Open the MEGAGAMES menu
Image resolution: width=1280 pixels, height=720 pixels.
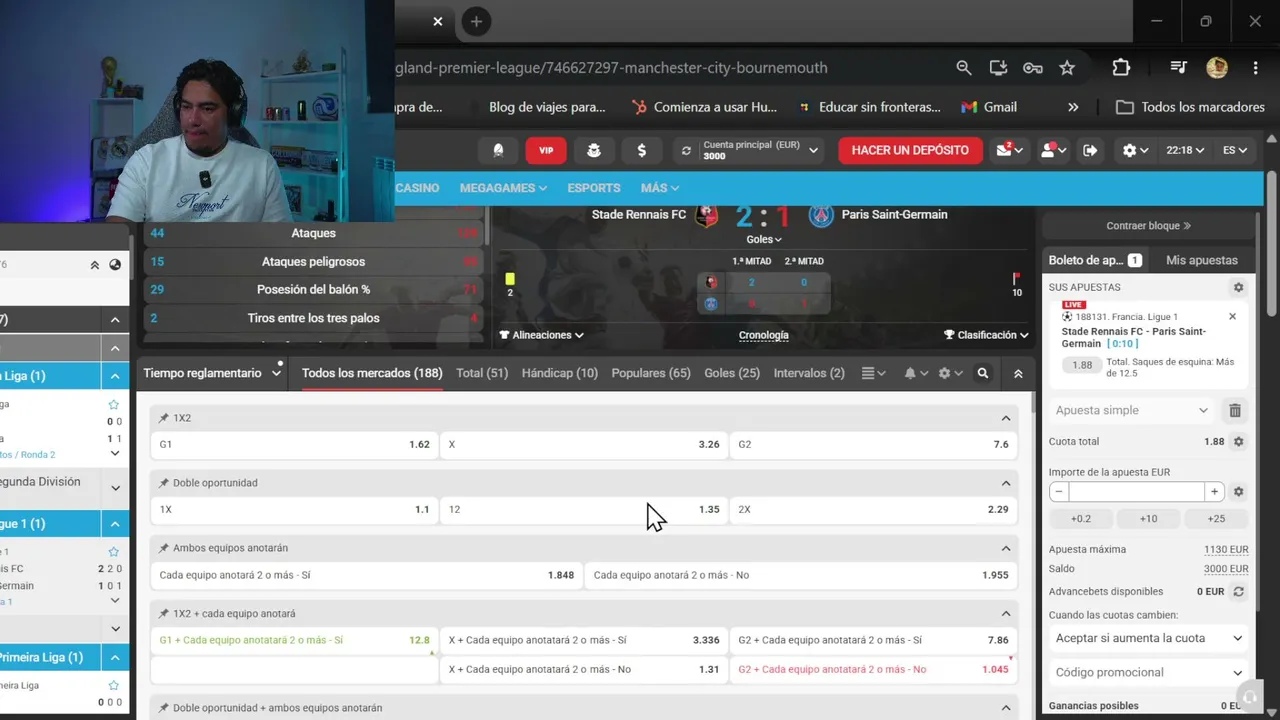coord(503,188)
